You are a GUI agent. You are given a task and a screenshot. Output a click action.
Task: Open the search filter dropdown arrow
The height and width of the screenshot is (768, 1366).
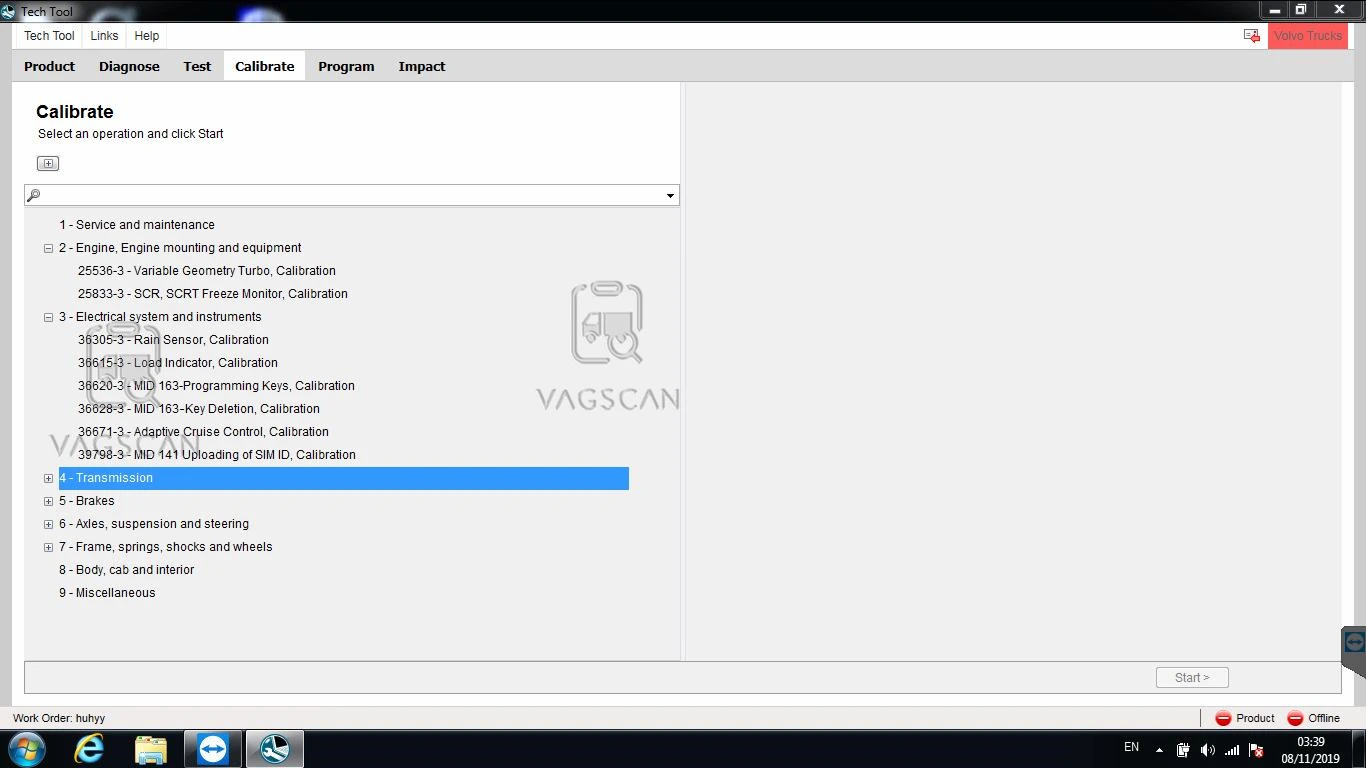(670, 195)
